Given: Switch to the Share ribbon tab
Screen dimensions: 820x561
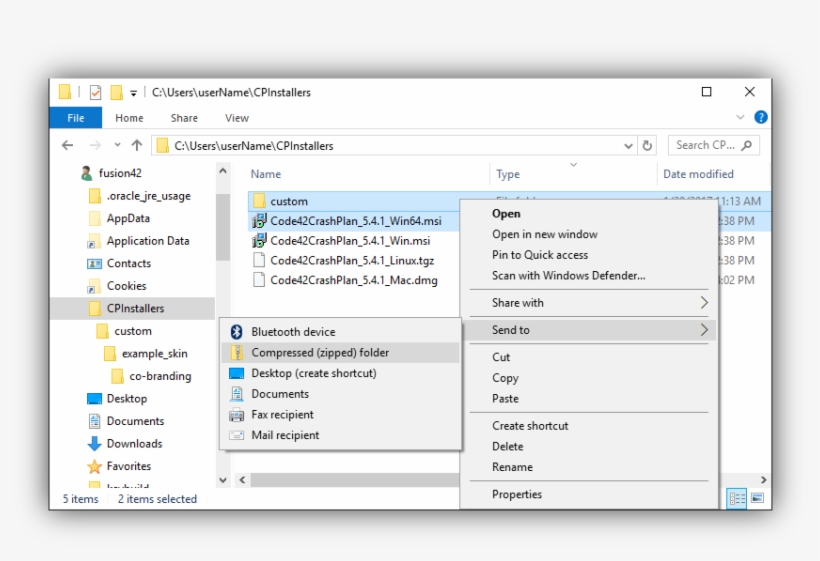Looking at the screenshot, I should pos(184,118).
